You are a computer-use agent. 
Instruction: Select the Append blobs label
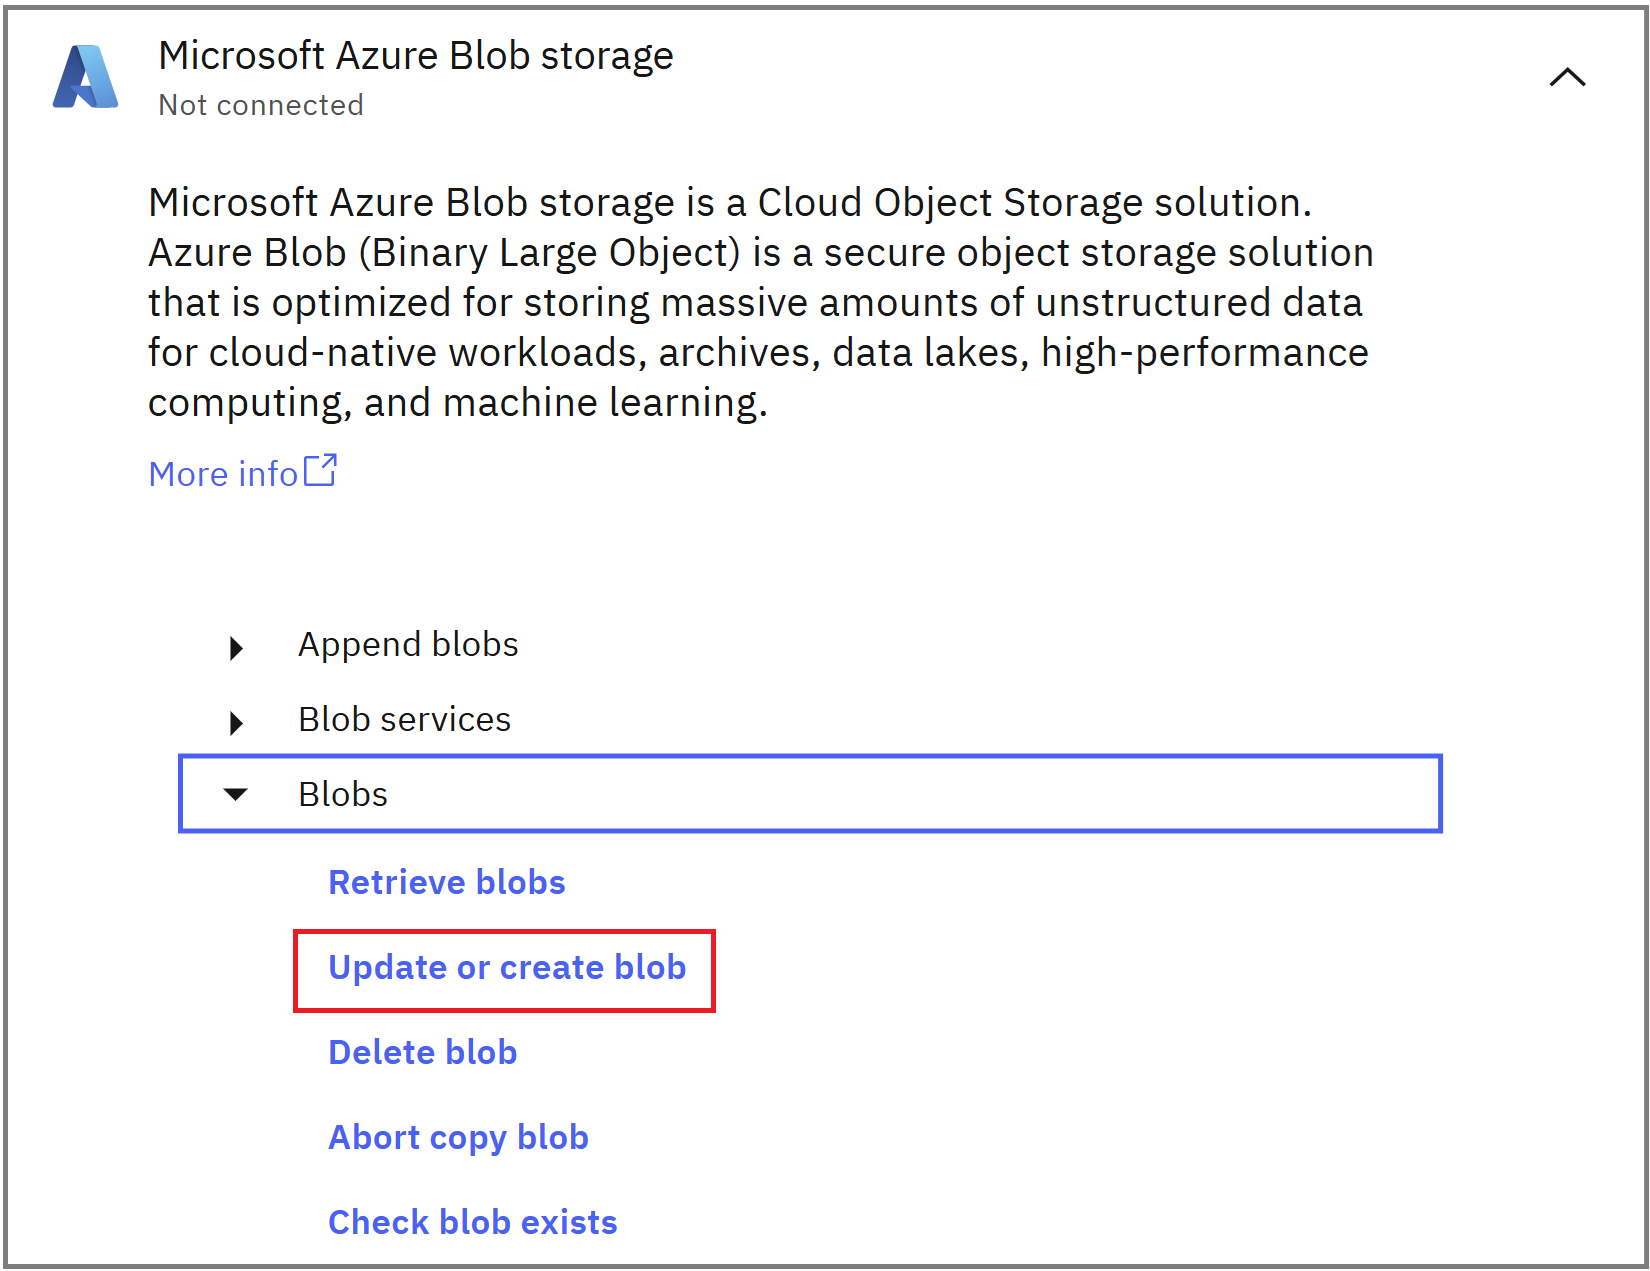click(408, 645)
